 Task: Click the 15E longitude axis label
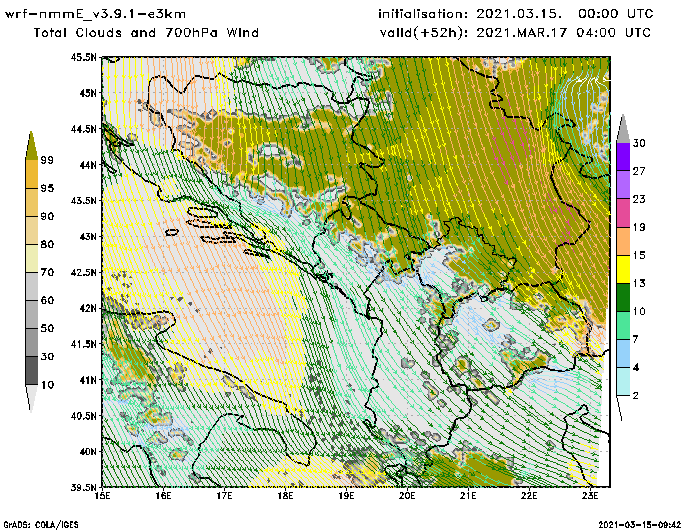tap(103, 496)
